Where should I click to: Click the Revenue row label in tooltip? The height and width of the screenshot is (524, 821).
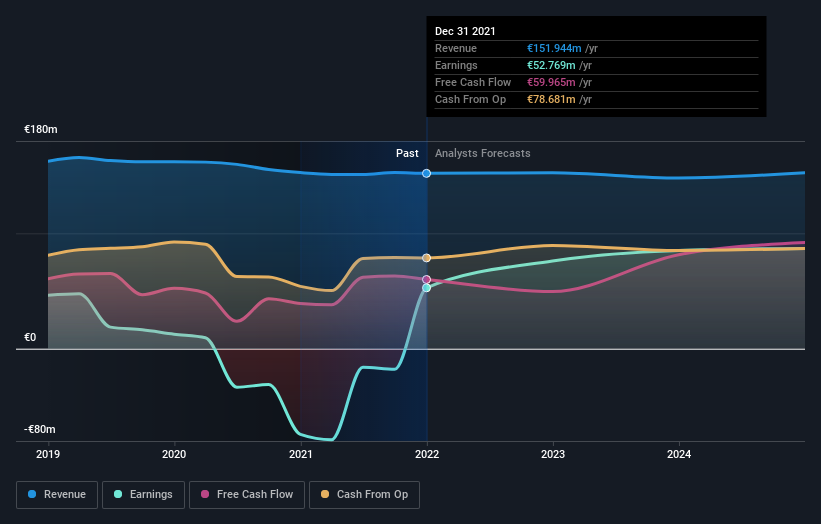click(x=456, y=48)
